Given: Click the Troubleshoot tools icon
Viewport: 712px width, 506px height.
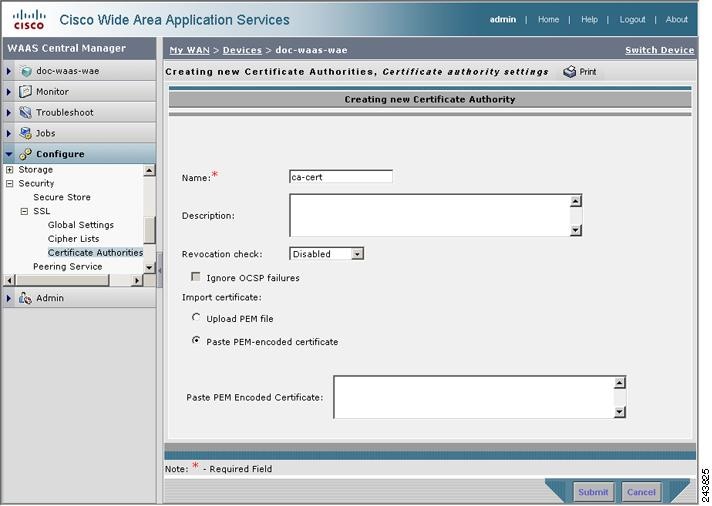Looking at the screenshot, I should [x=25, y=112].
